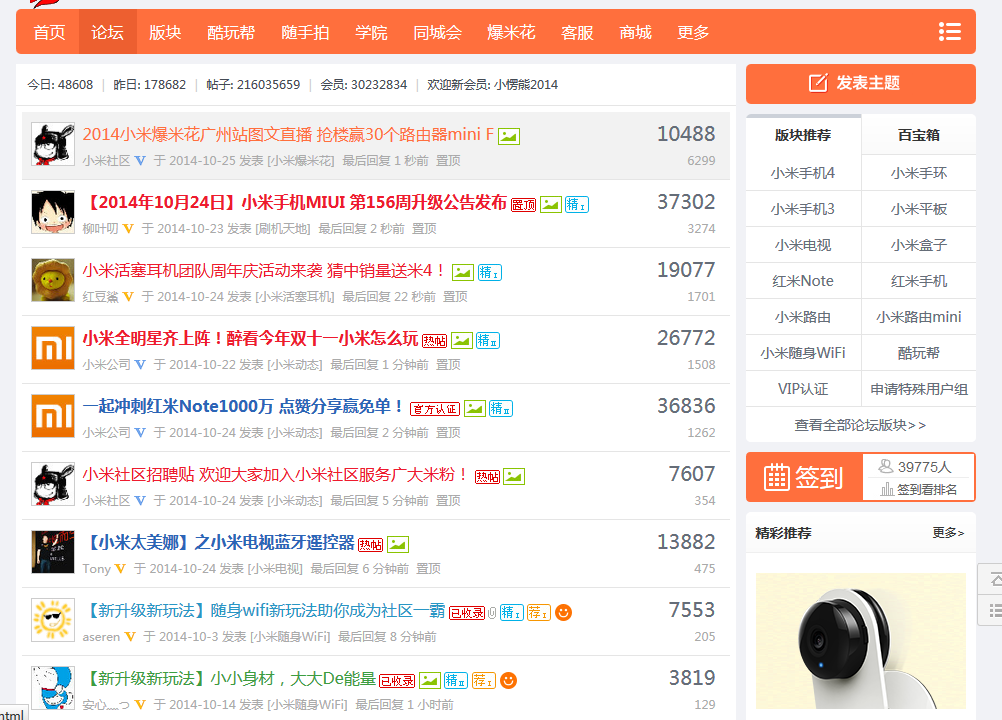Open the 更多 navigation dropdown

point(692,31)
